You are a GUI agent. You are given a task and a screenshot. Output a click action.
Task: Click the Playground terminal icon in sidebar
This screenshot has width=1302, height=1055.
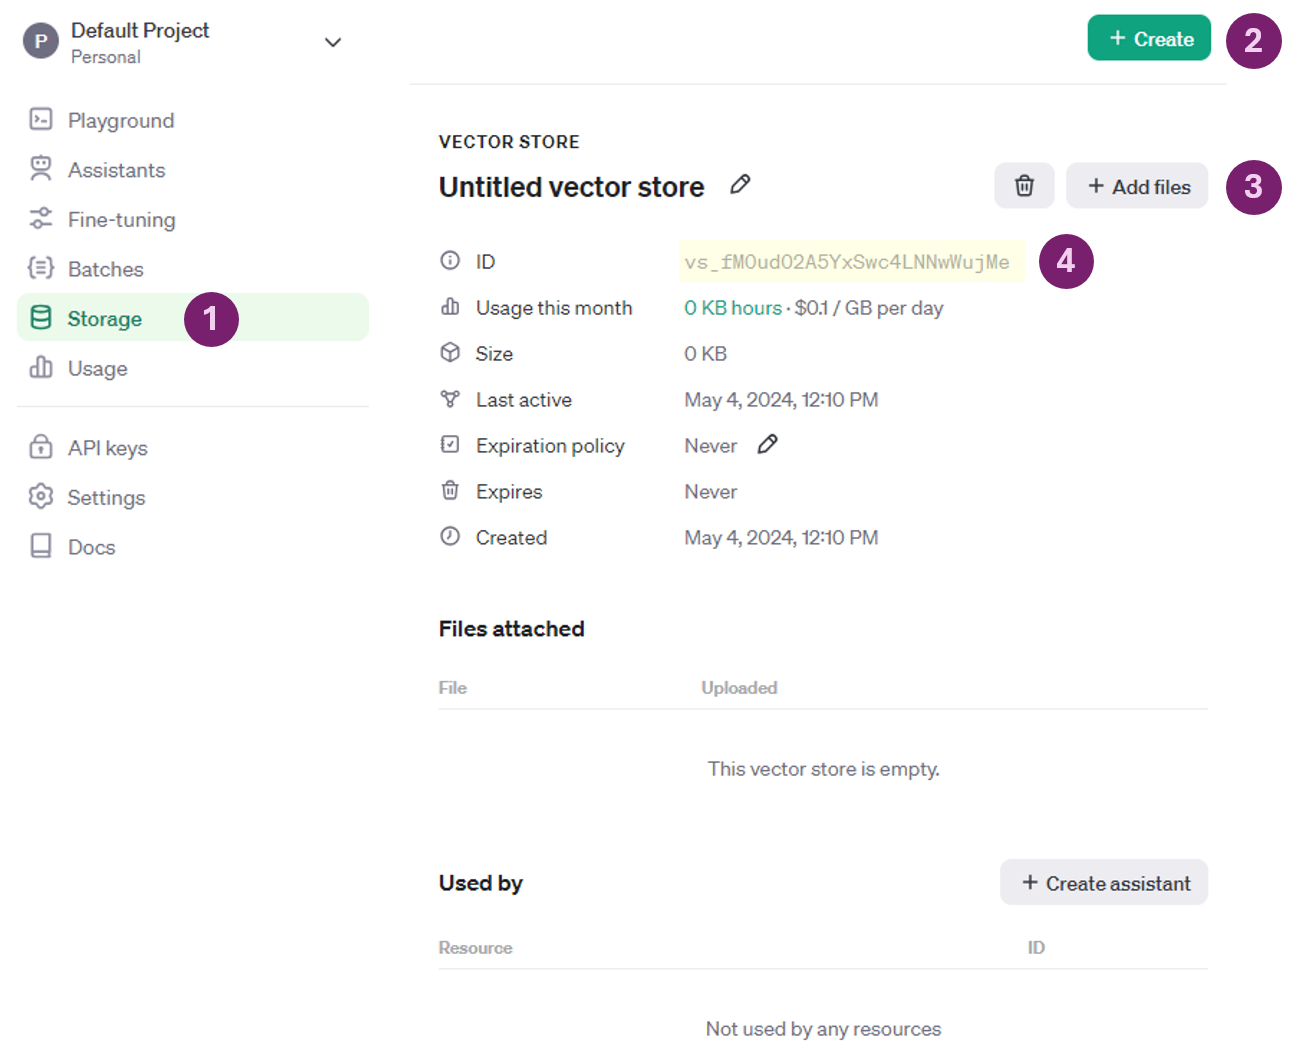coord(41,120)
